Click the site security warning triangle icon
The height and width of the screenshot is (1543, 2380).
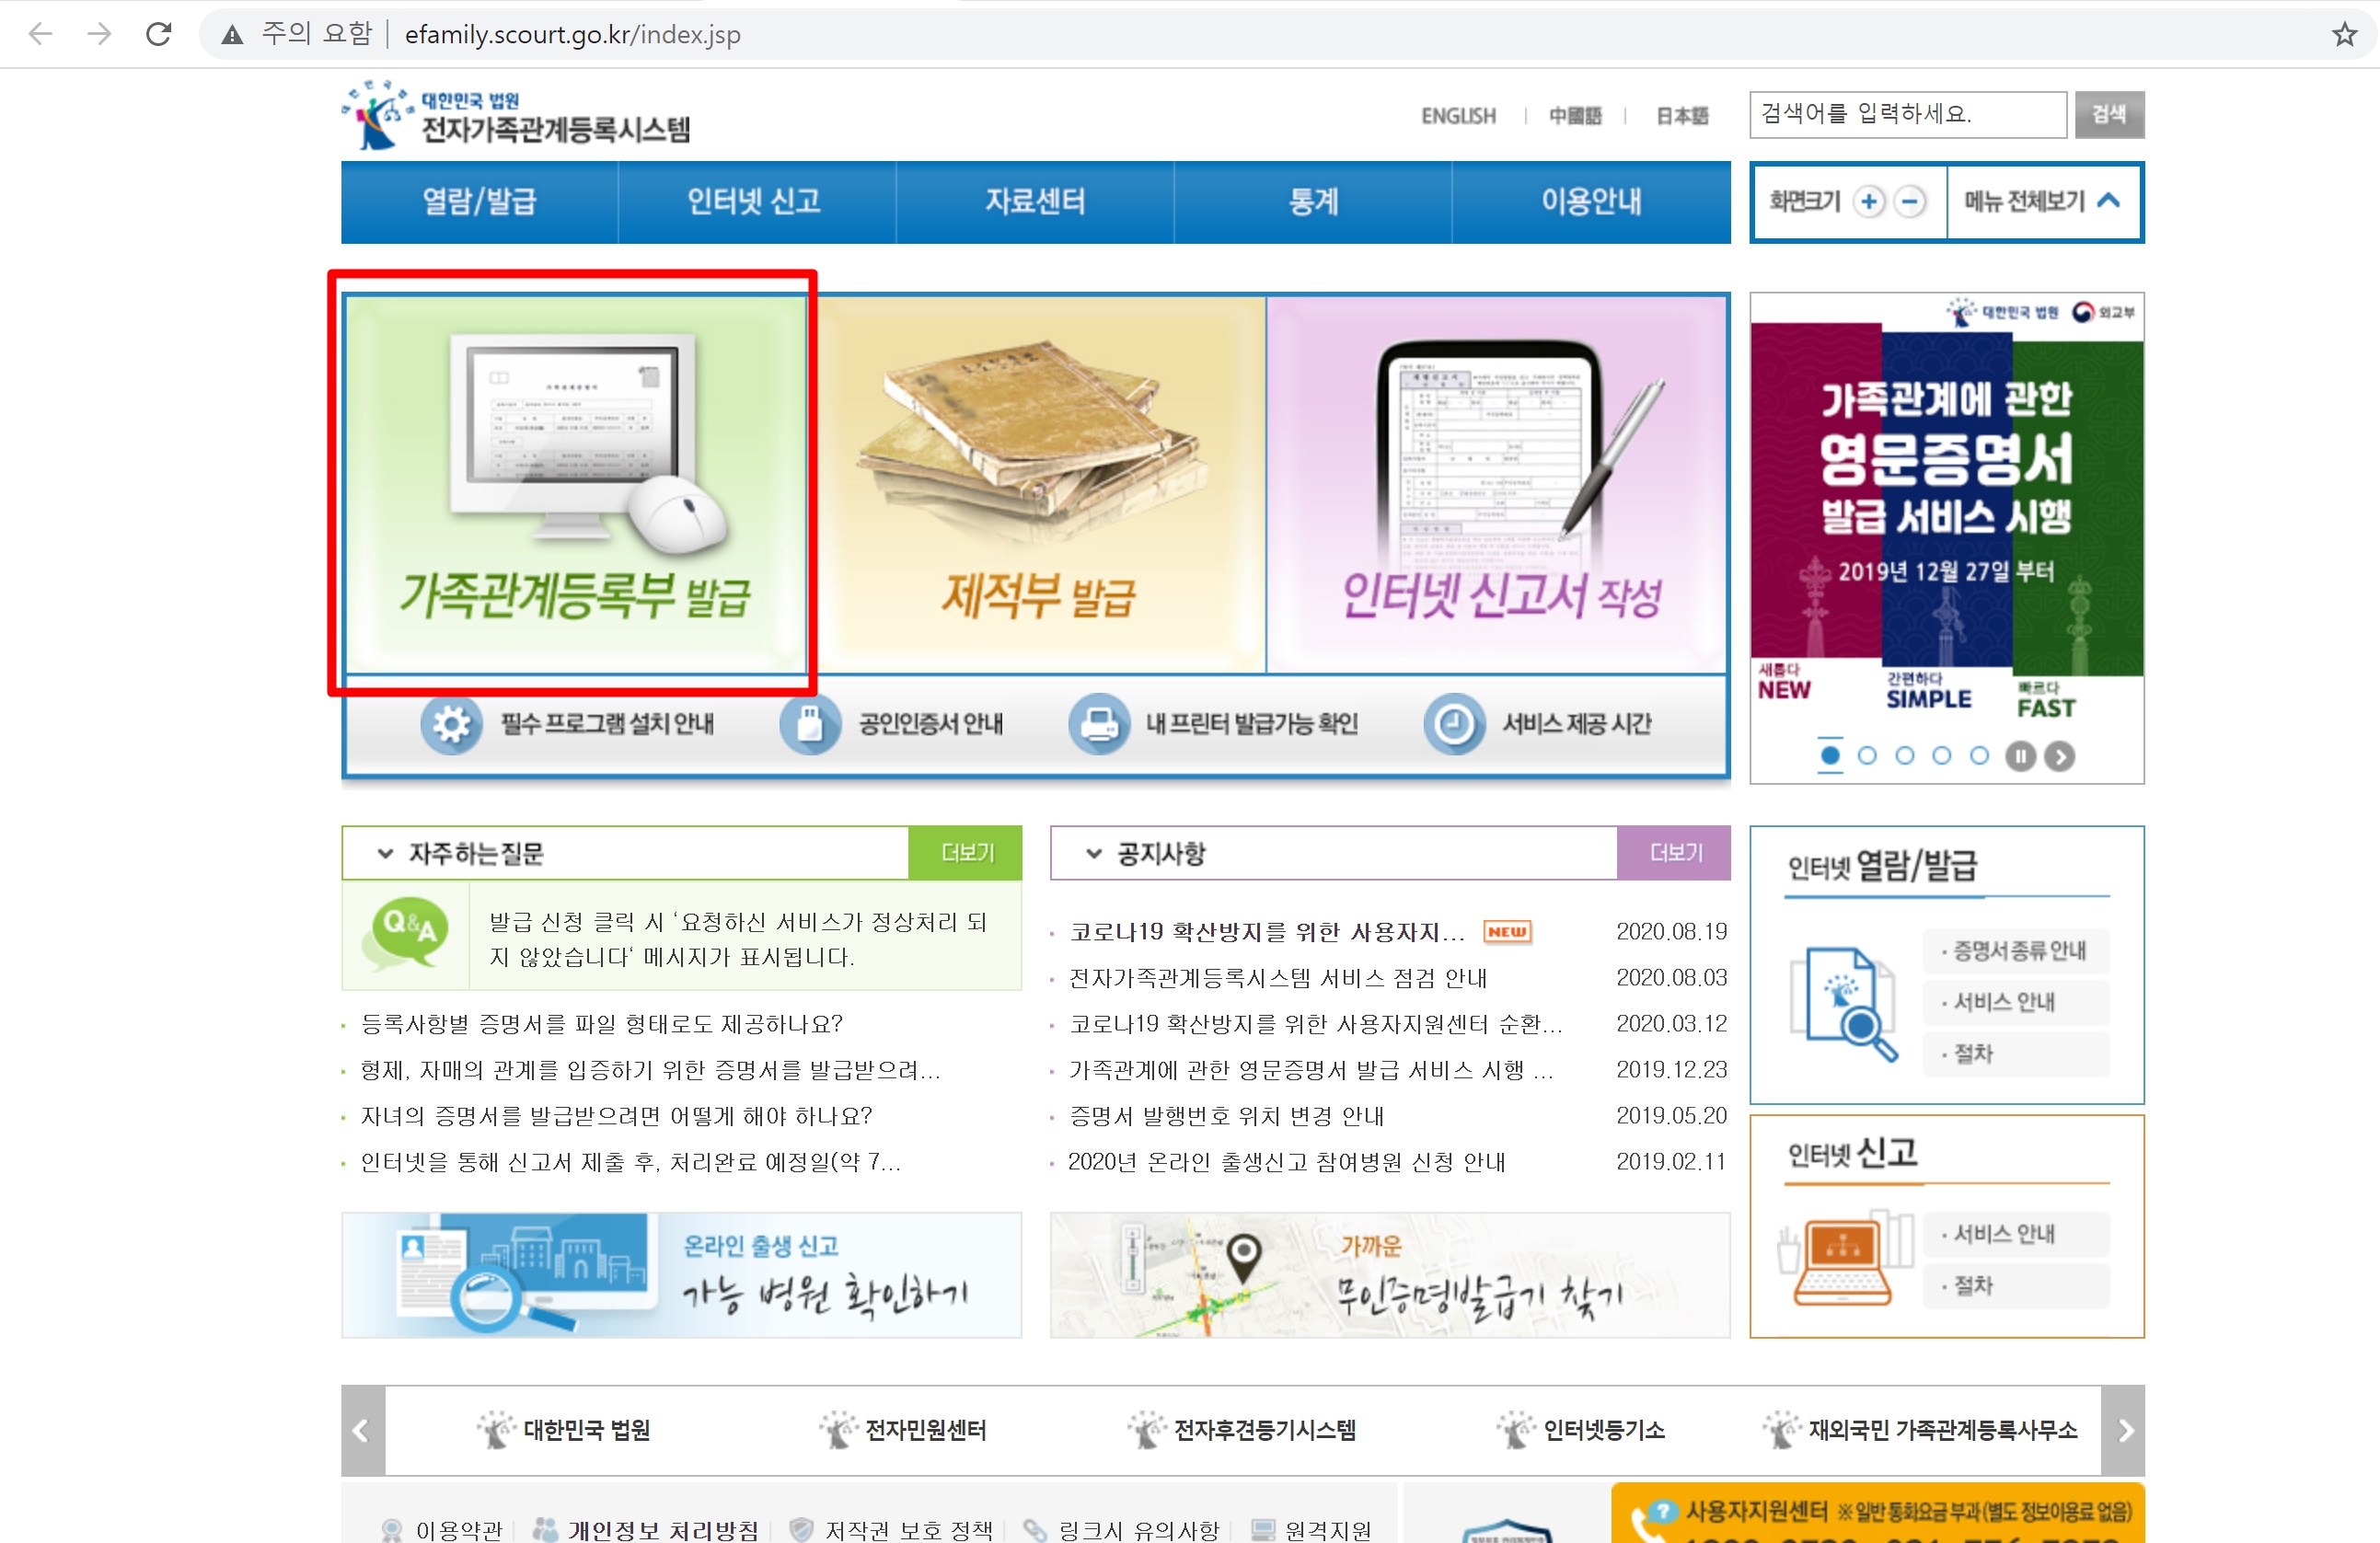(x=232, y=35)
